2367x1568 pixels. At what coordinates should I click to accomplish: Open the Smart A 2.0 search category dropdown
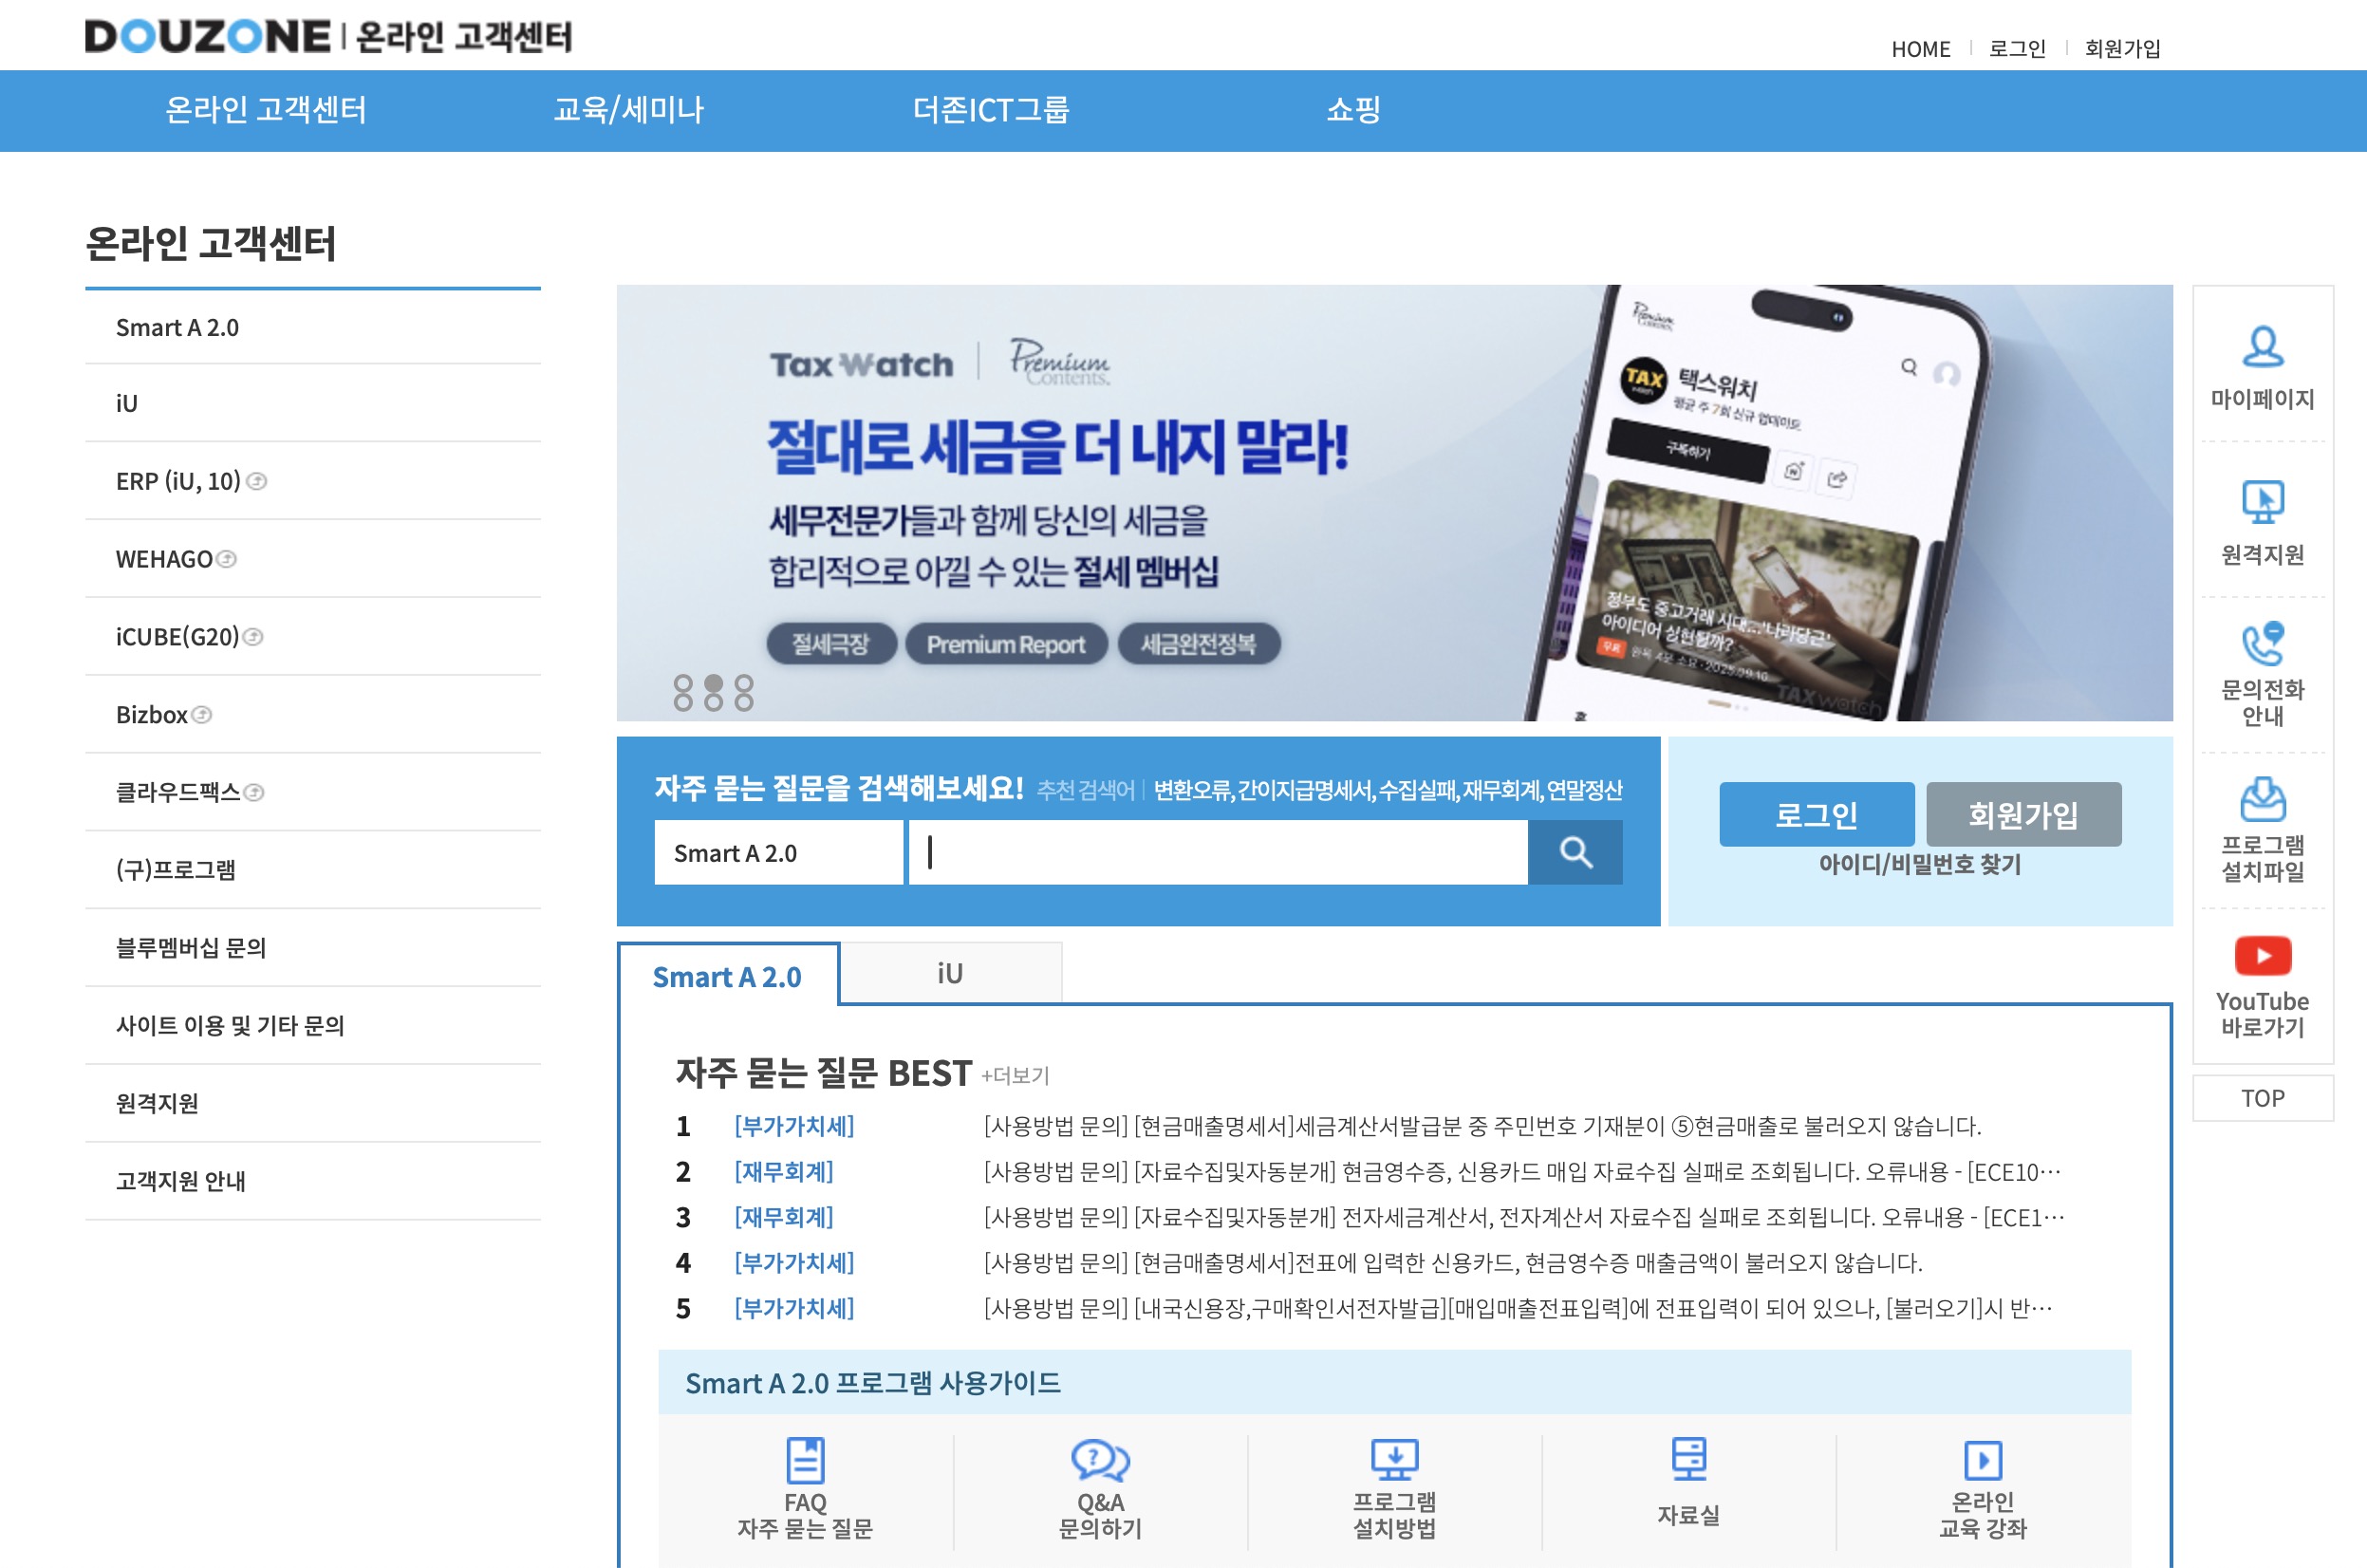point(778,853)
